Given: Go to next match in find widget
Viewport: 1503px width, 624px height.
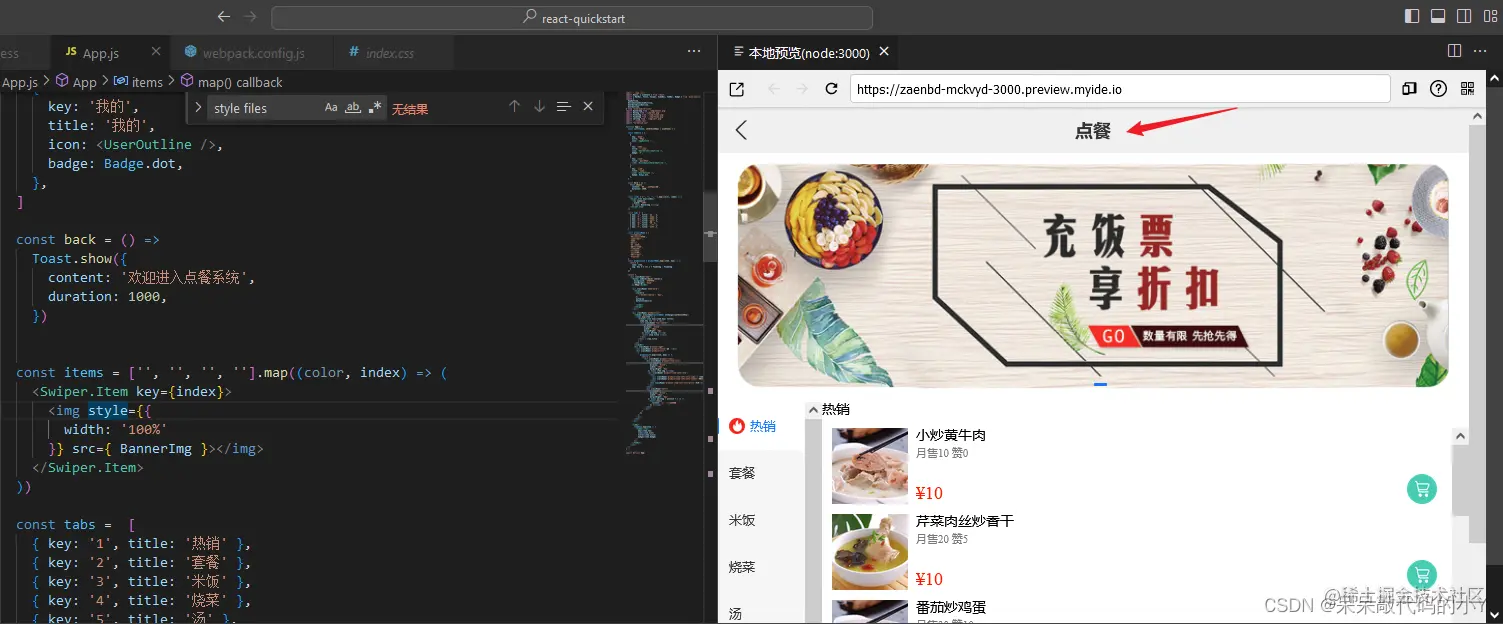Looking at the screenshot, I should pyautogui.click(x=539, y=106).
